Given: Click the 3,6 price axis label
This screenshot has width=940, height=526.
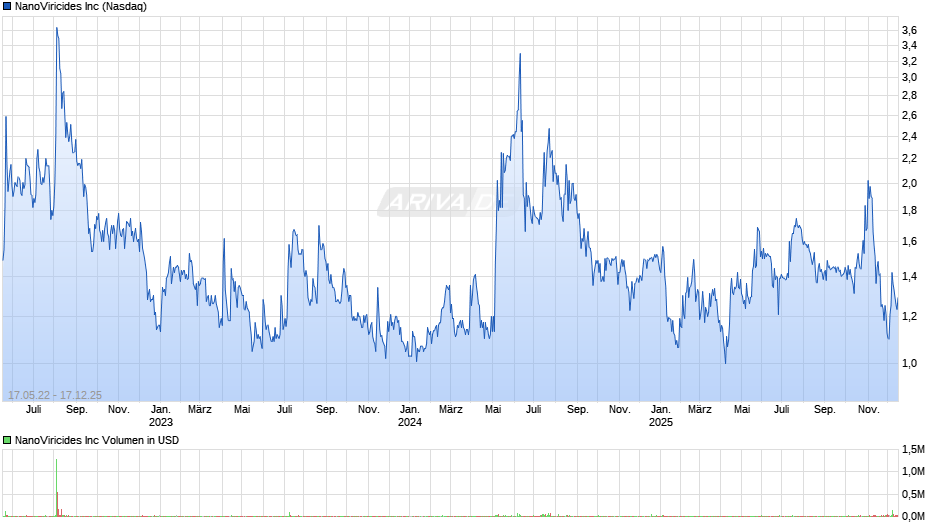Looking at the screenshot, I should 909,31.
